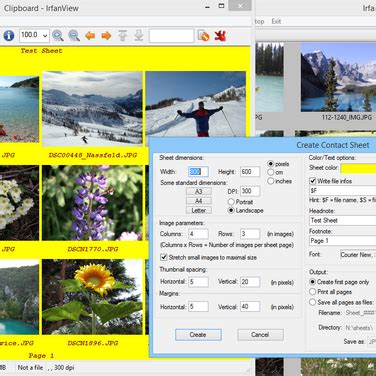Click the Letter standard dimension button

click(x=199, y=210)
